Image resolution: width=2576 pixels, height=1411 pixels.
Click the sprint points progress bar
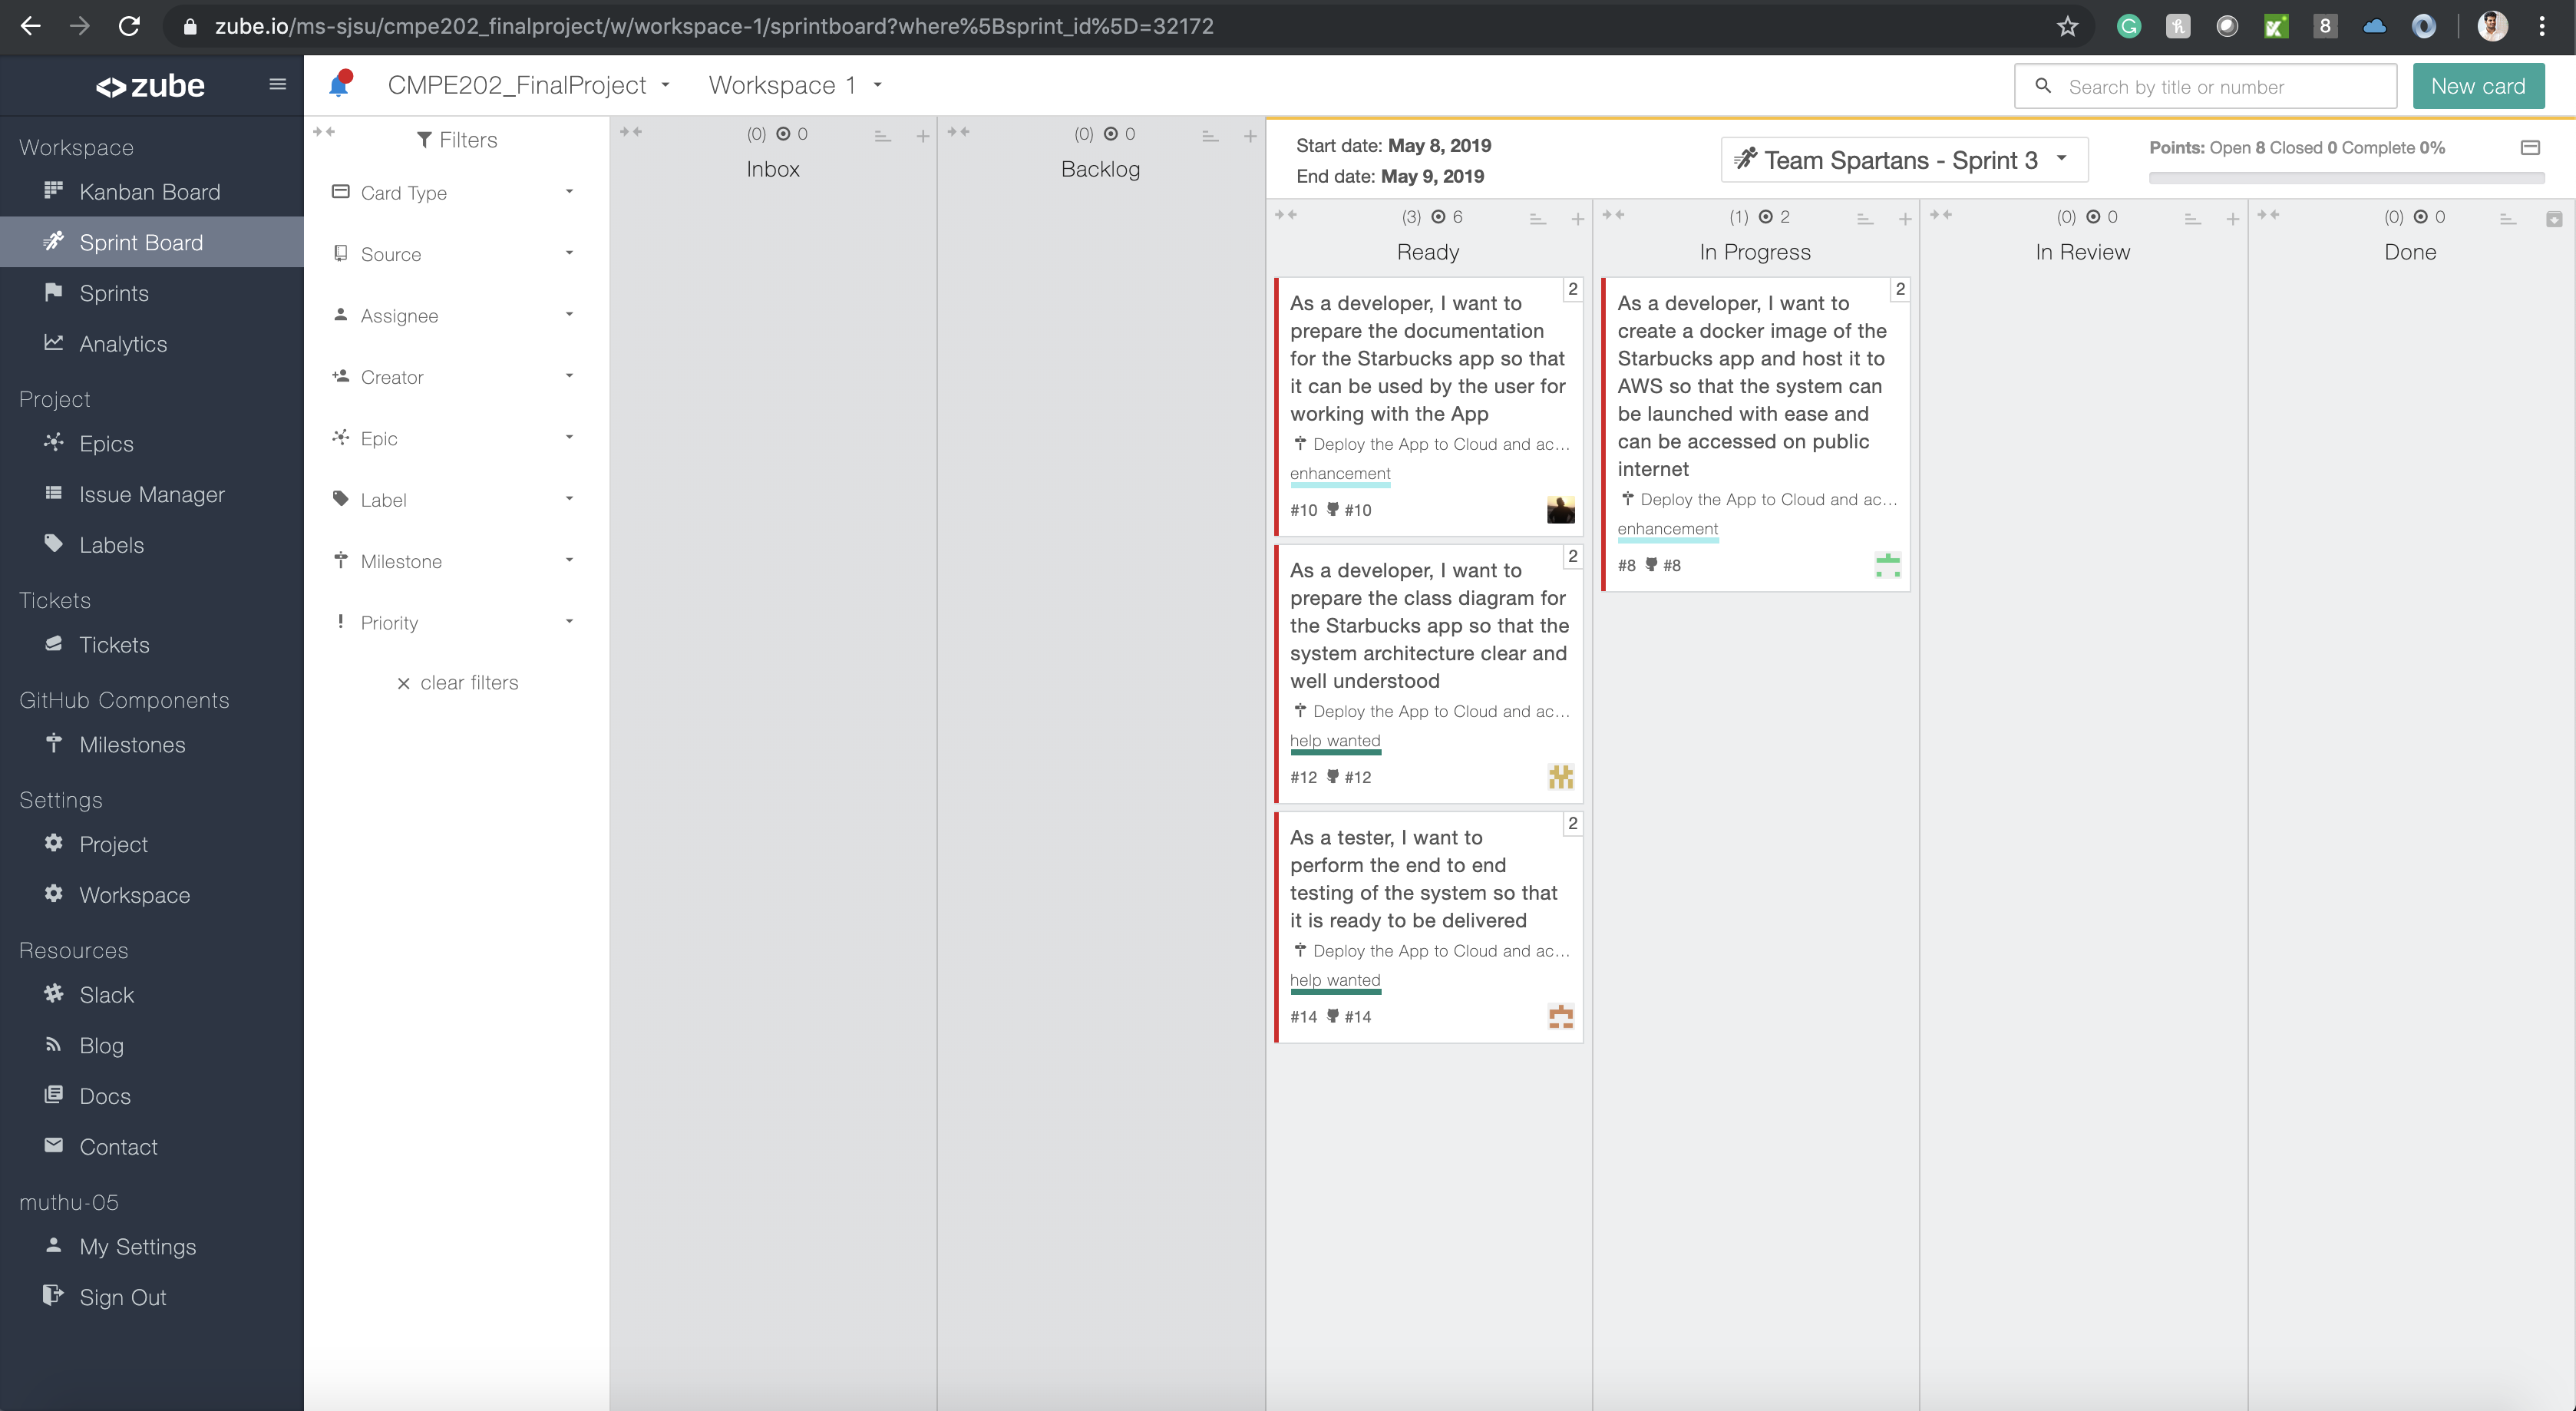(2346, 178)
